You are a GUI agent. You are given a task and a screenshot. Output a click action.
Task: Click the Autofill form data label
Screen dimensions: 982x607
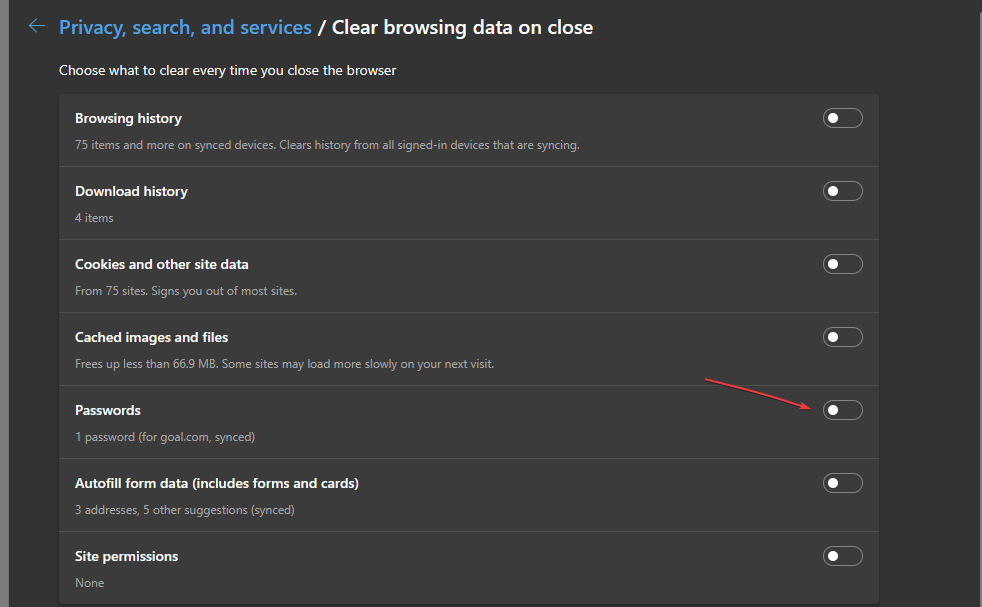point(217,483)
